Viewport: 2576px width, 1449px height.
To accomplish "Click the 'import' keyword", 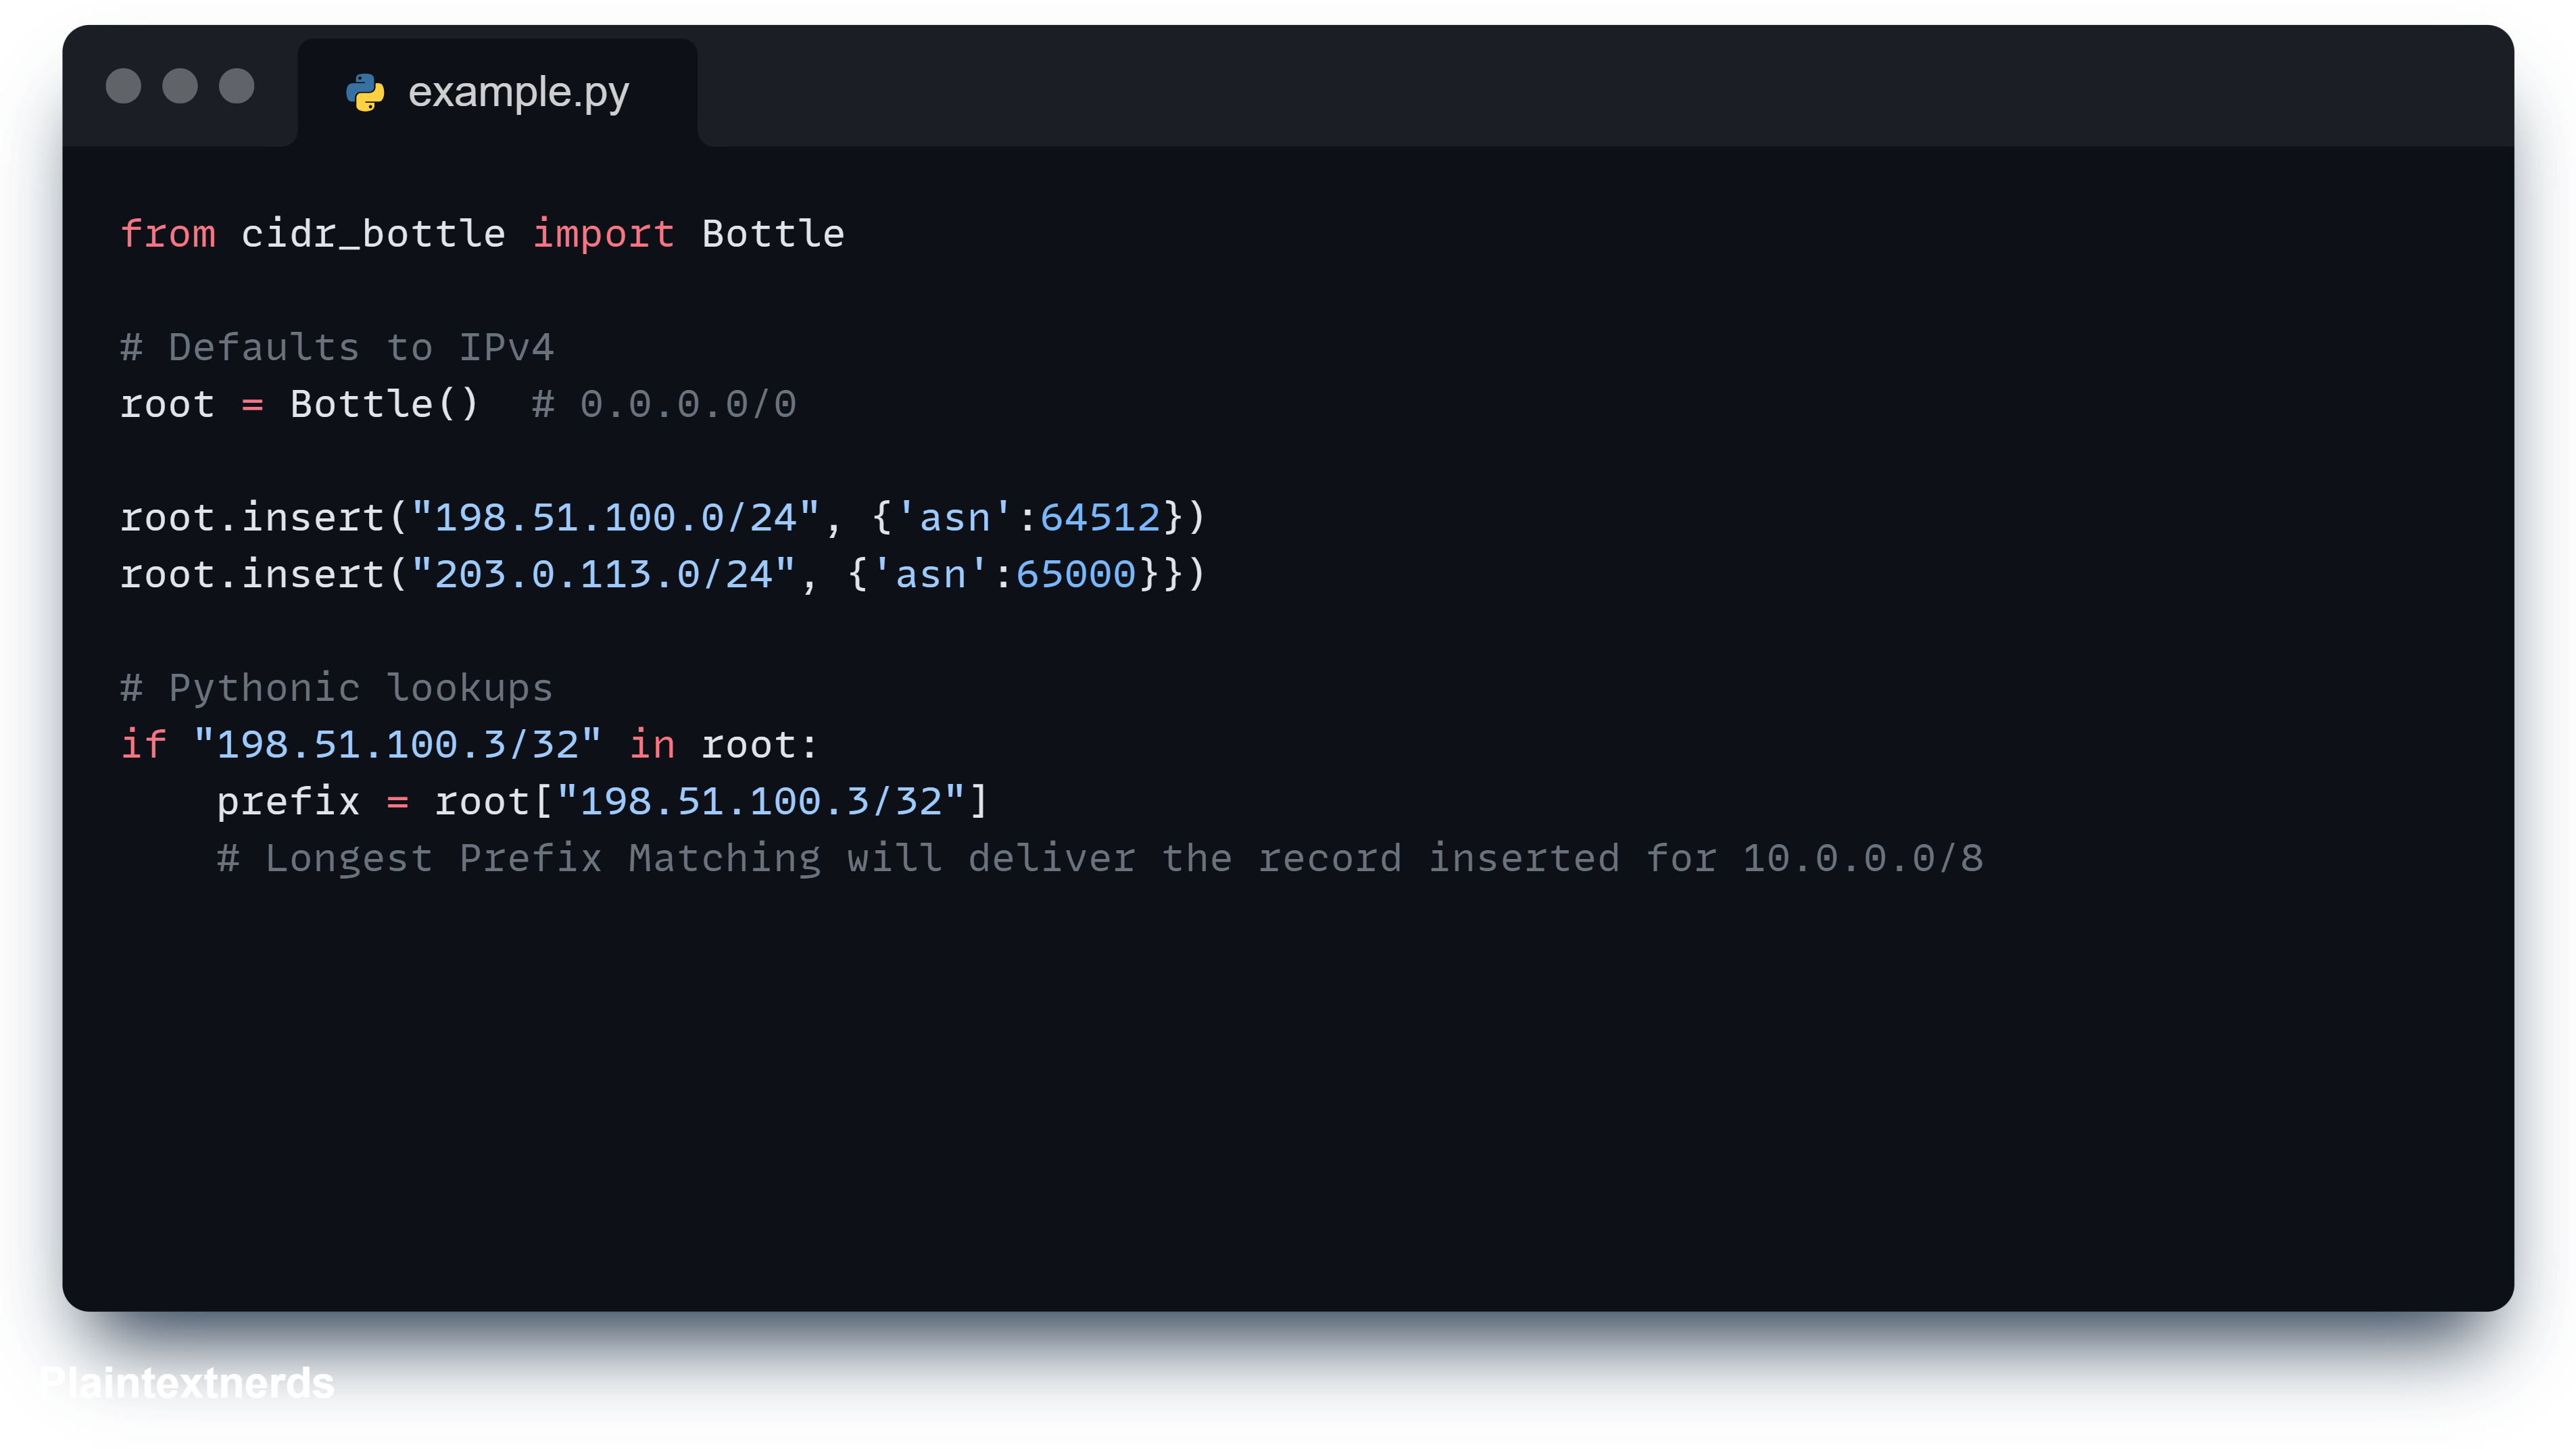I will pyautogui.click(x=603, y=233).
